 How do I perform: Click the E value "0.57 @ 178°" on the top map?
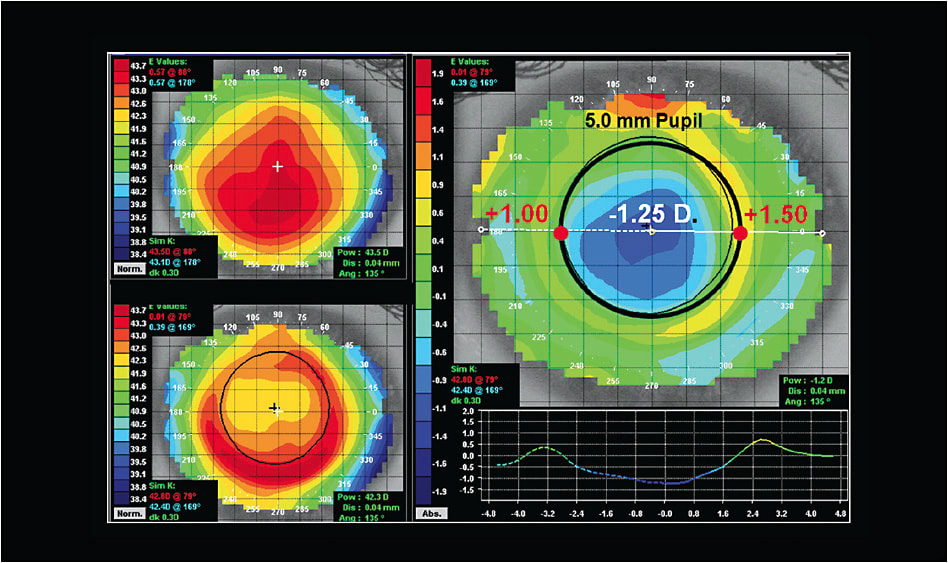click(172, 82)
